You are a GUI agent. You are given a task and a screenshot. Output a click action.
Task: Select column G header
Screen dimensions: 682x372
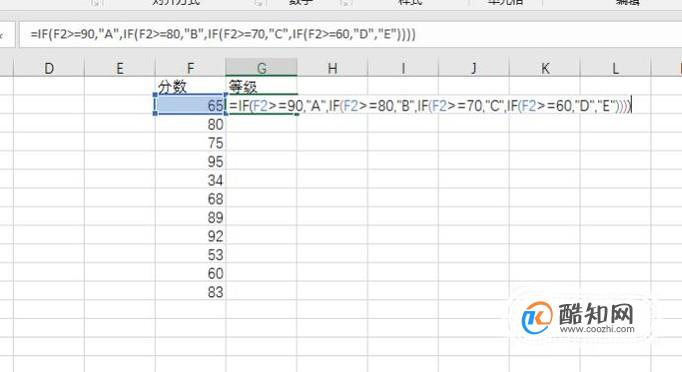tap(261, 68)
